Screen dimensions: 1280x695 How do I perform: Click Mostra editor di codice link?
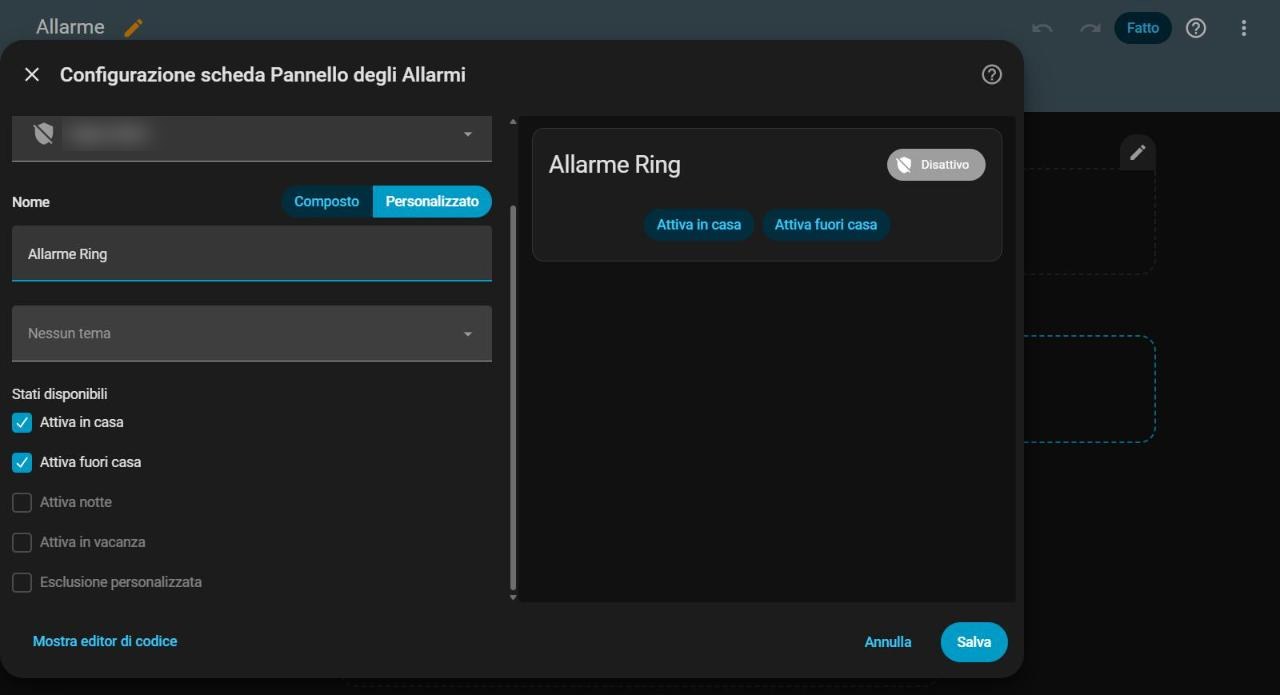click(105, 641)
